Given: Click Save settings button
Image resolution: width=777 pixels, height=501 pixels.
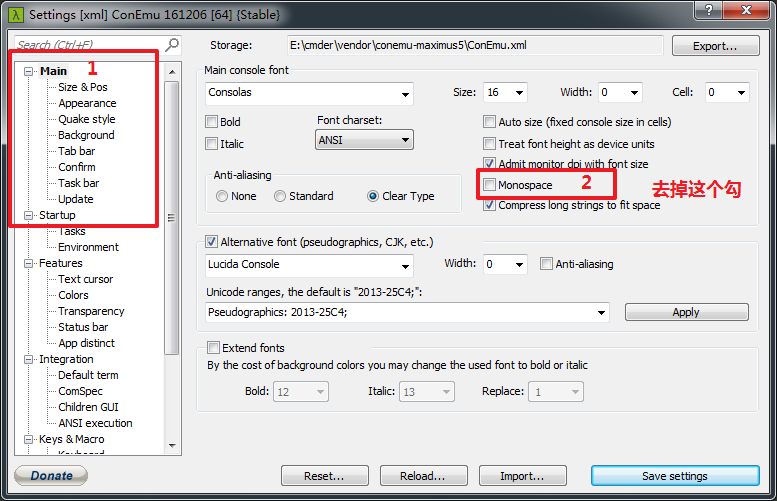Looking at the screenshot, I should click(675, 476).
